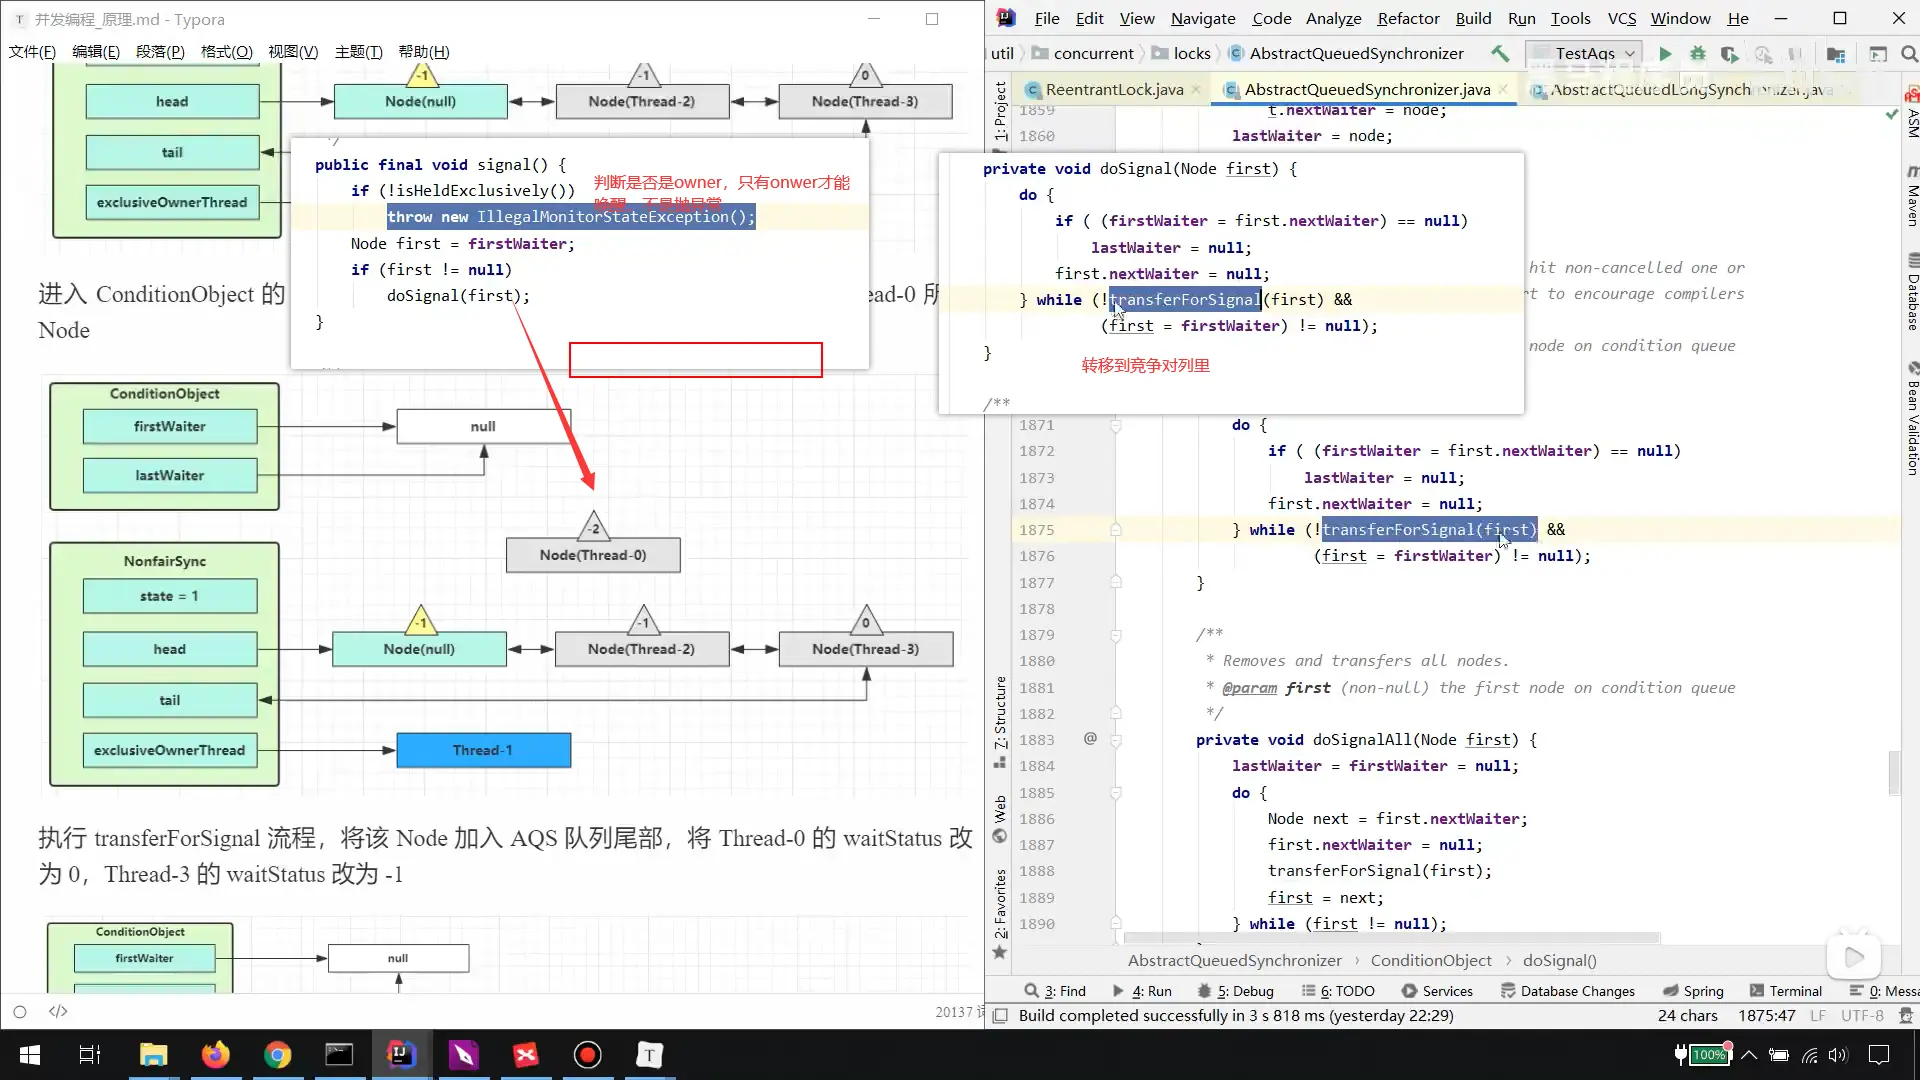The image size is (1920, 1080).
Task: Open the File menu in IntelliJ
Action: [1047, 18]
